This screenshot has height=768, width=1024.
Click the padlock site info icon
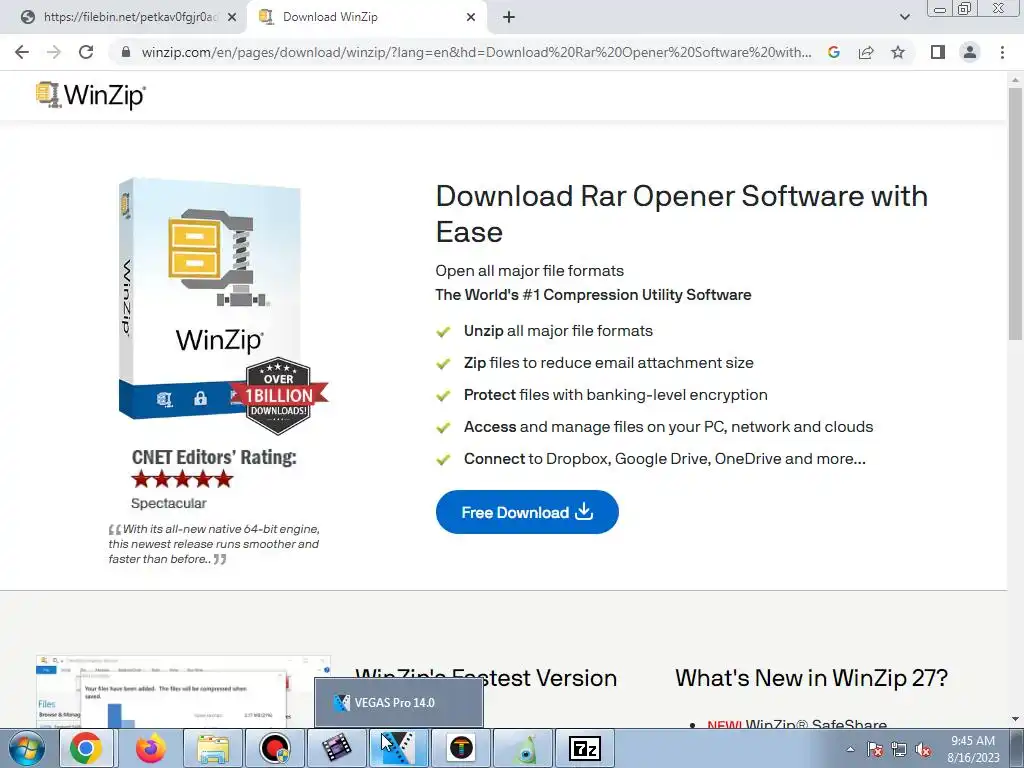click(x=125, y=52)
